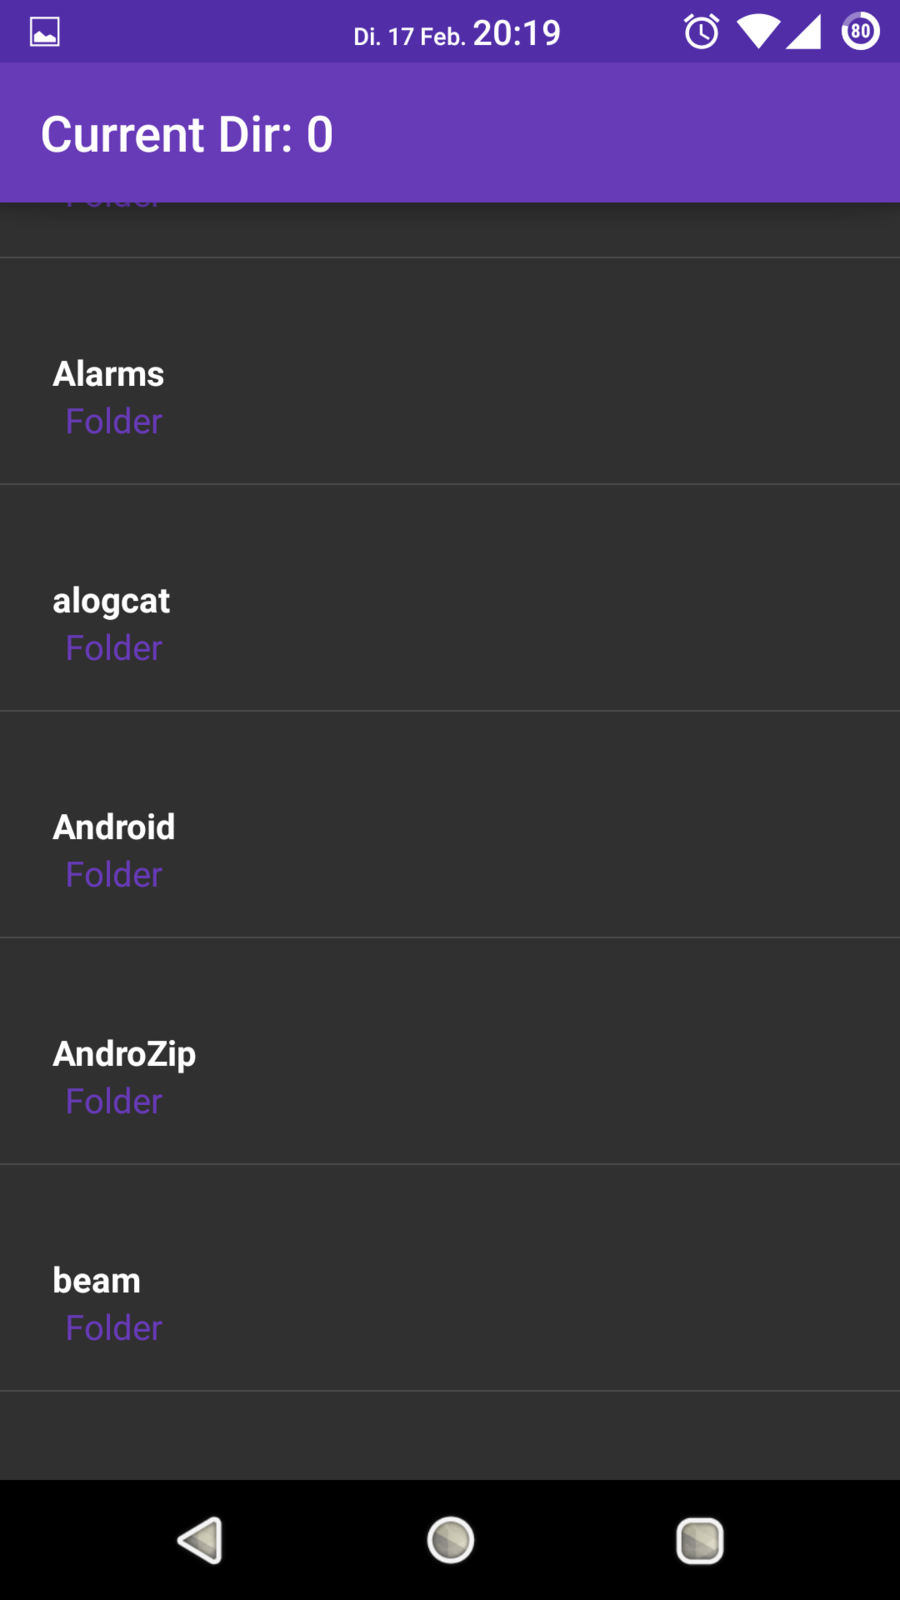Tap the image notification icon

click(45, 32)
